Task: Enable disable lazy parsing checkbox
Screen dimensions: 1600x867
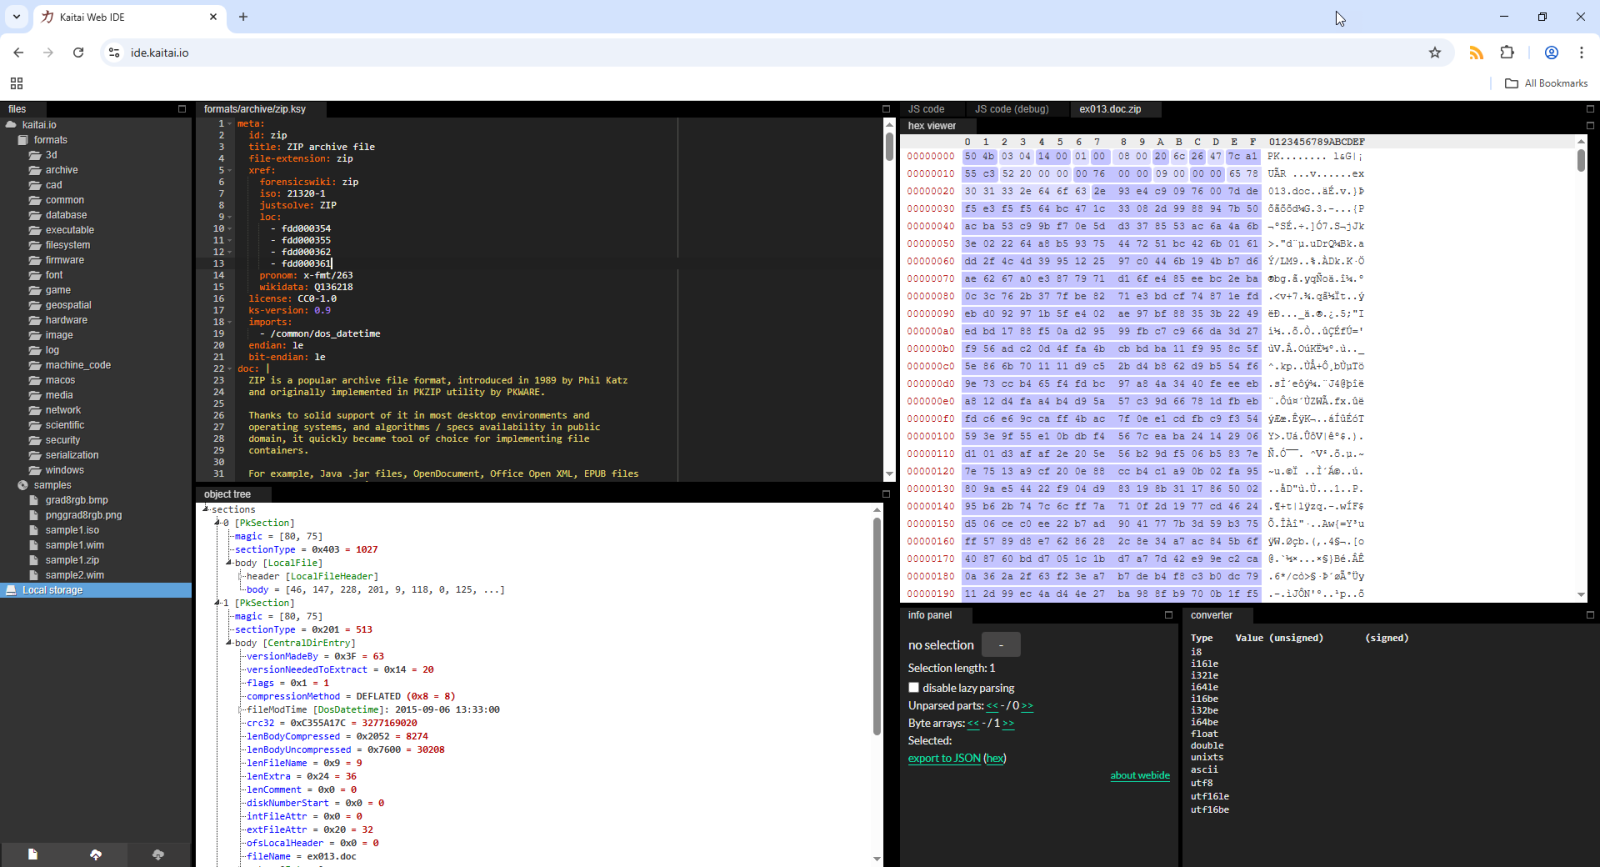Action: click(914, 688)
